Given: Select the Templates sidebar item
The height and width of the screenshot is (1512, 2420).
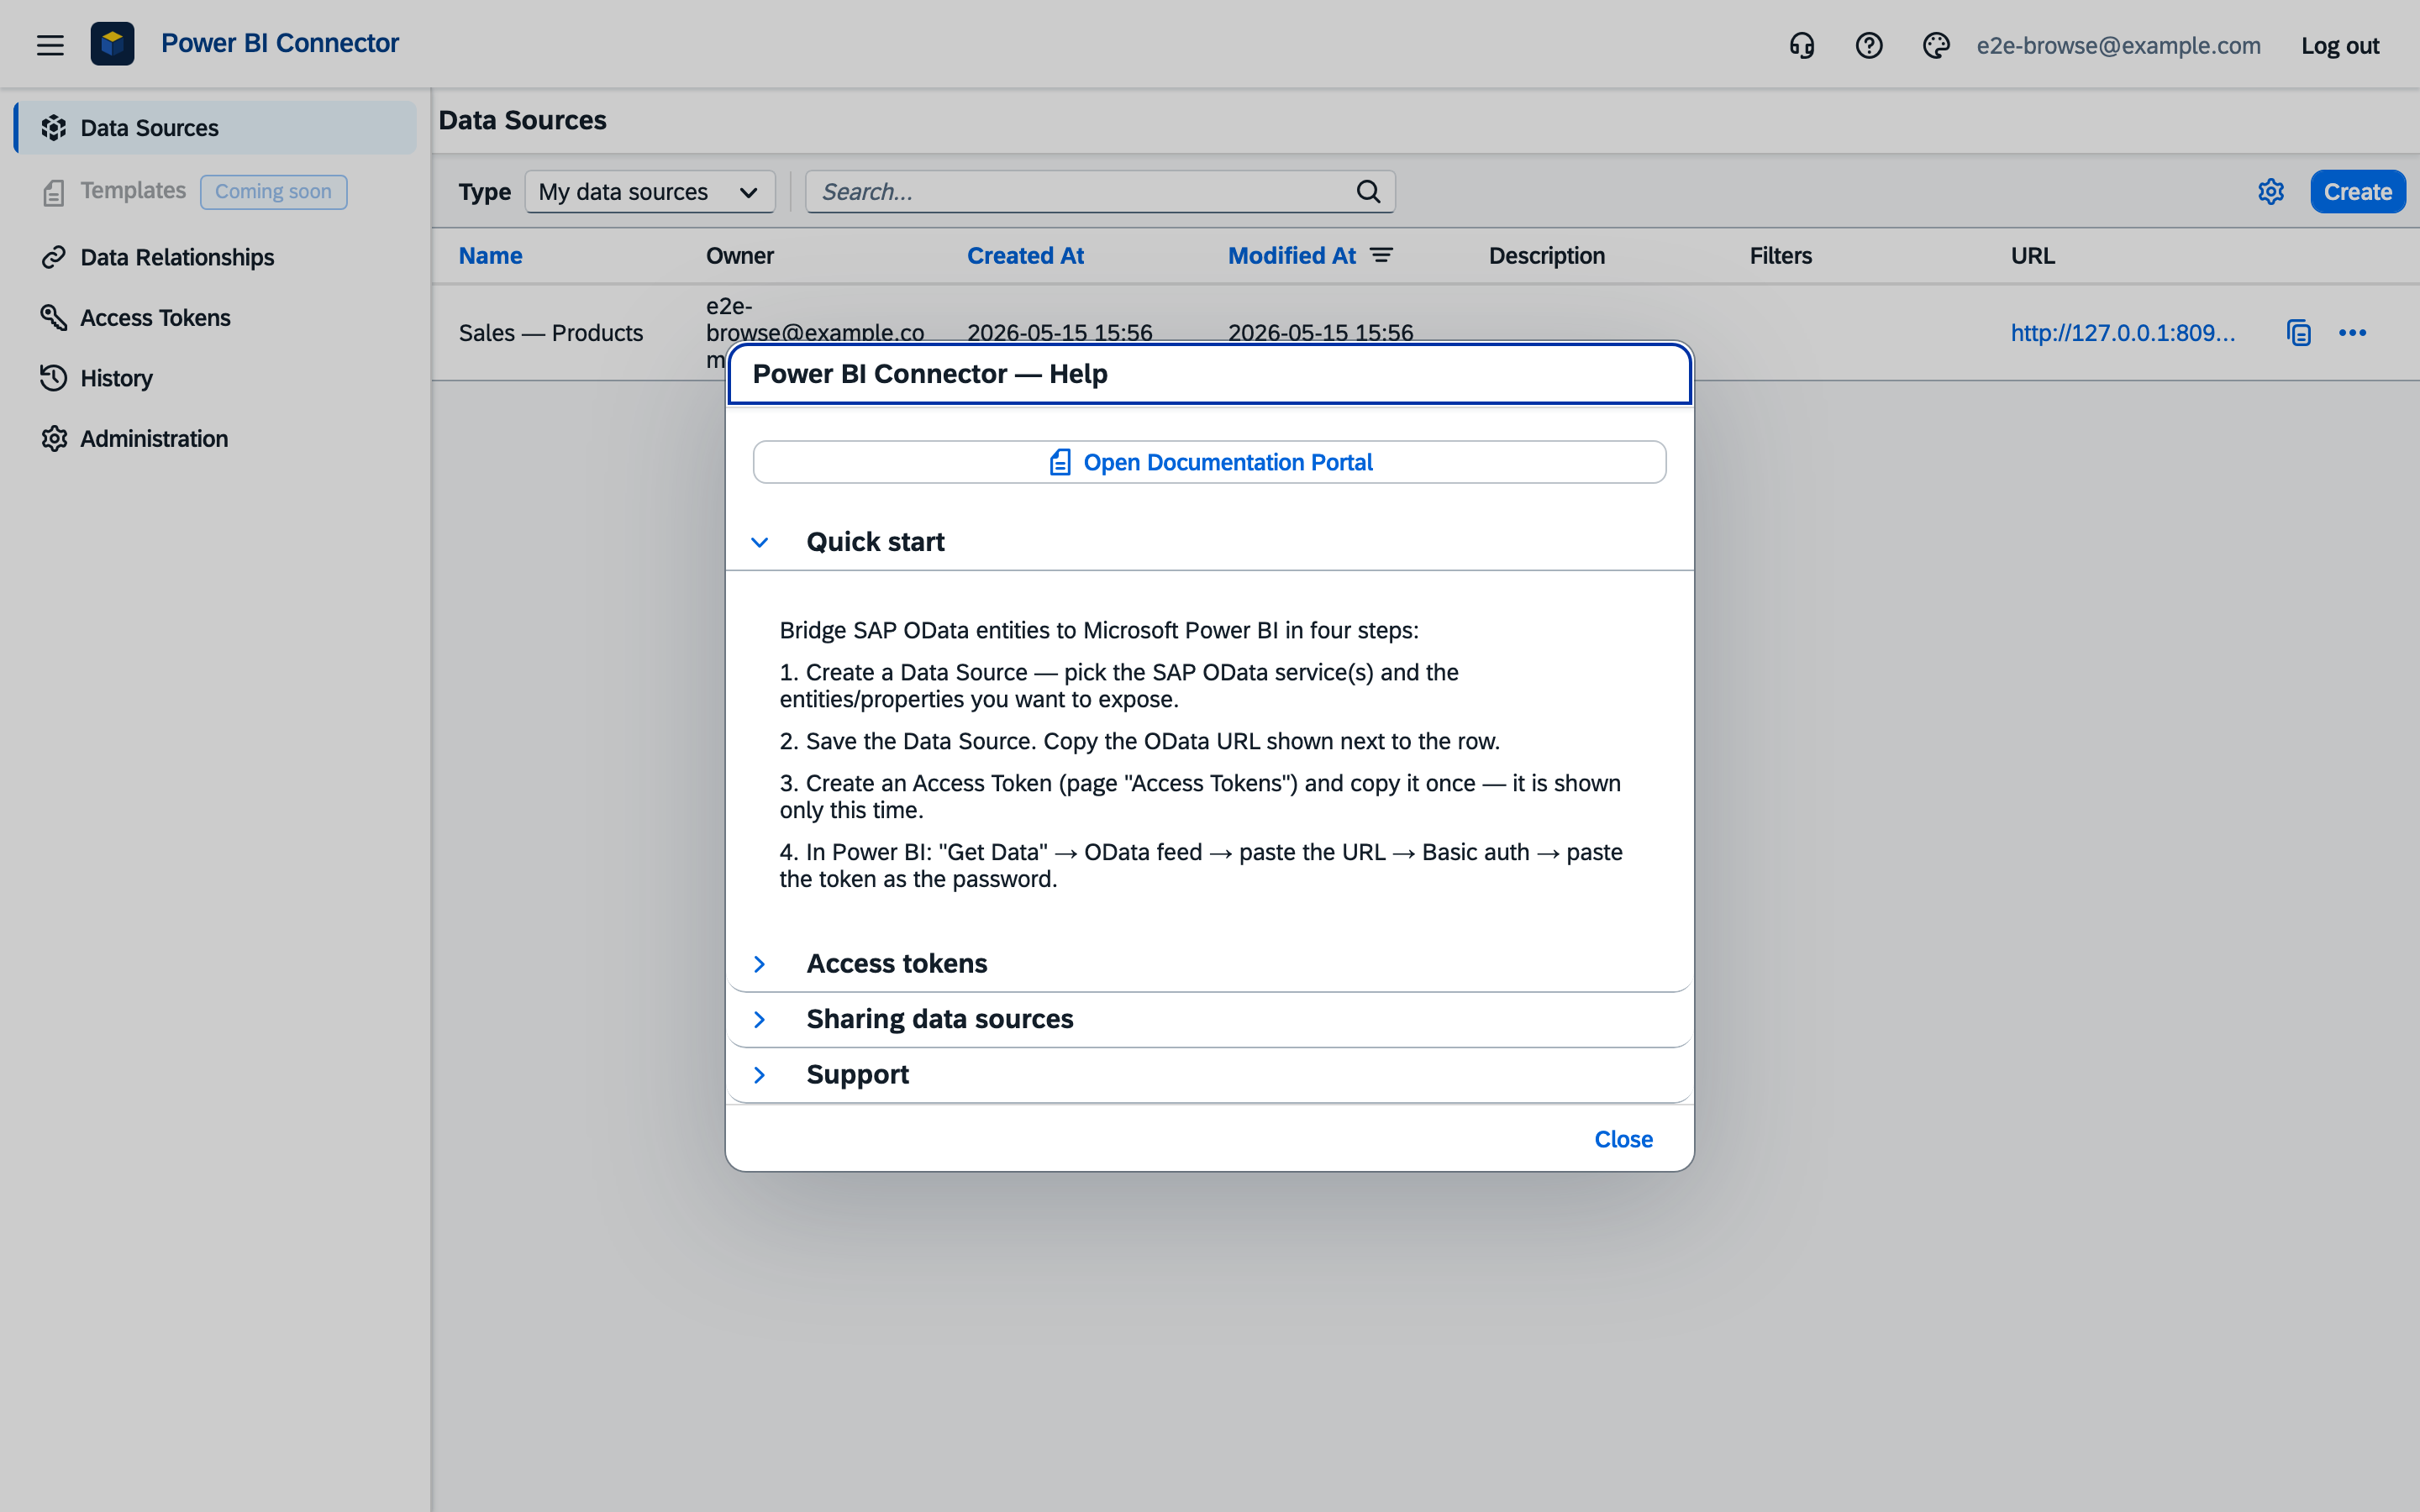Looking at the screenshot, I should (x=133, y=191).
